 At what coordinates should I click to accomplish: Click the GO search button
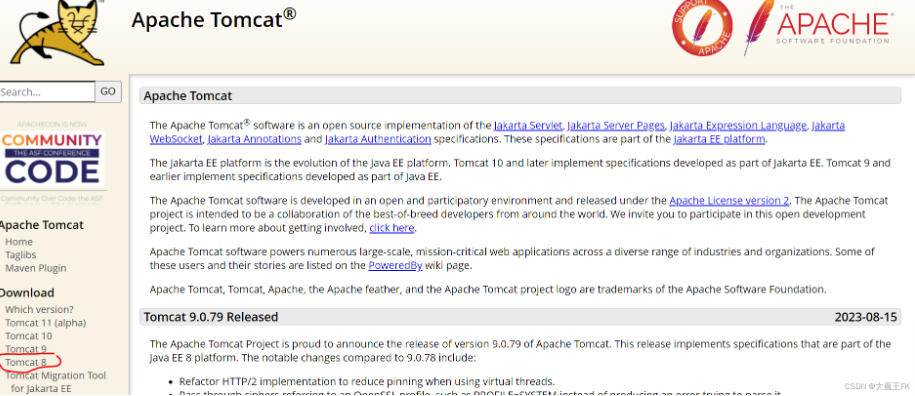[108, 92]
